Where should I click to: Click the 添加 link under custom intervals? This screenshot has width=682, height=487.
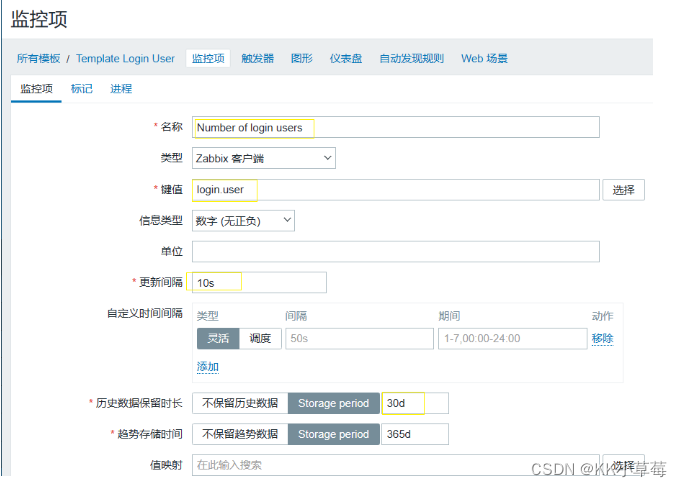pos(207,367)
